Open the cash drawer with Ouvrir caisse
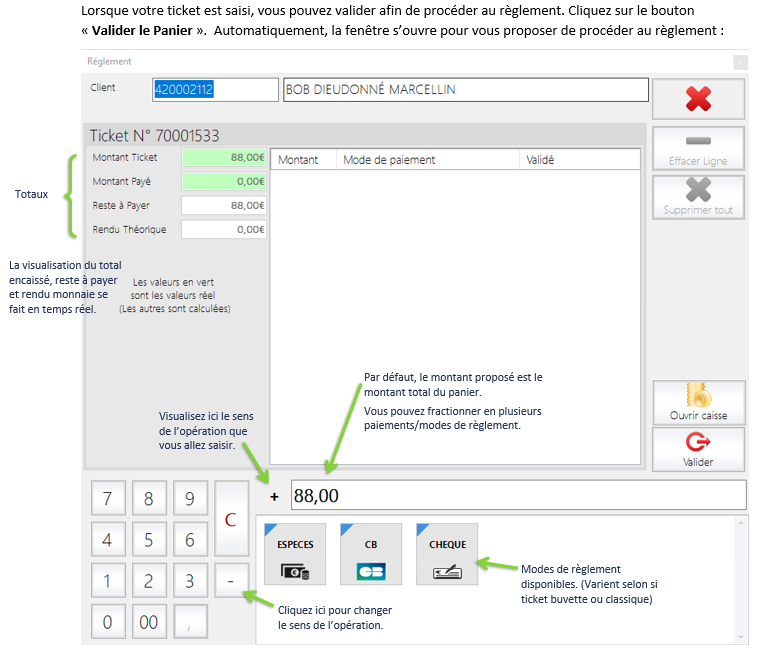This screenshot has height=651, width=758. (x=698, y=401)
